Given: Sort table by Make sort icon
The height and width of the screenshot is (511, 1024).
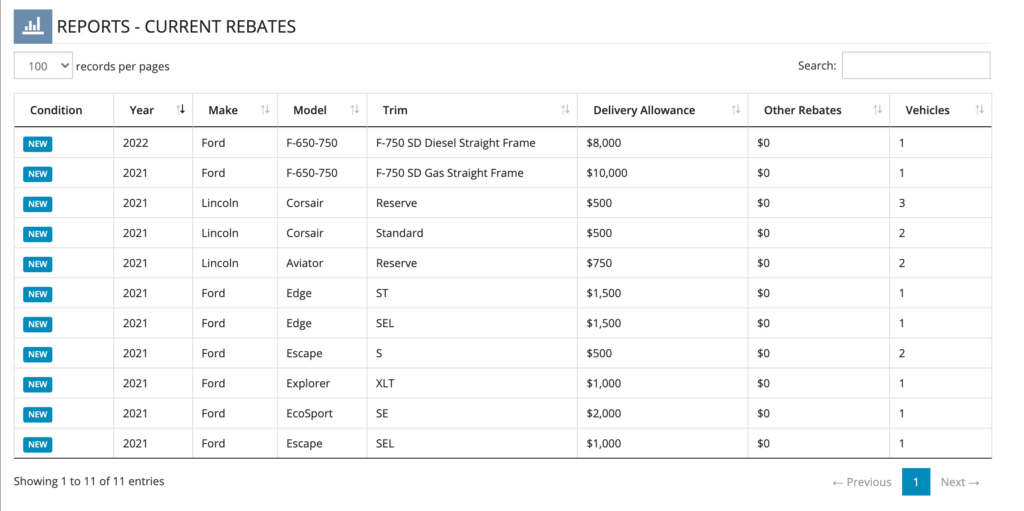Looking at the screenshot, I should tap(265, 110).
